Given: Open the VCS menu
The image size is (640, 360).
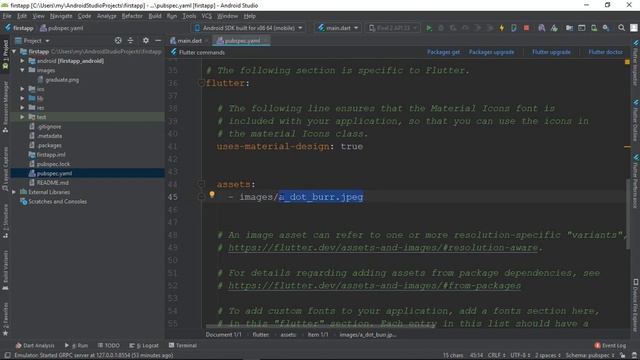Looking at the screenshot, I should click(x=207, y=16).
